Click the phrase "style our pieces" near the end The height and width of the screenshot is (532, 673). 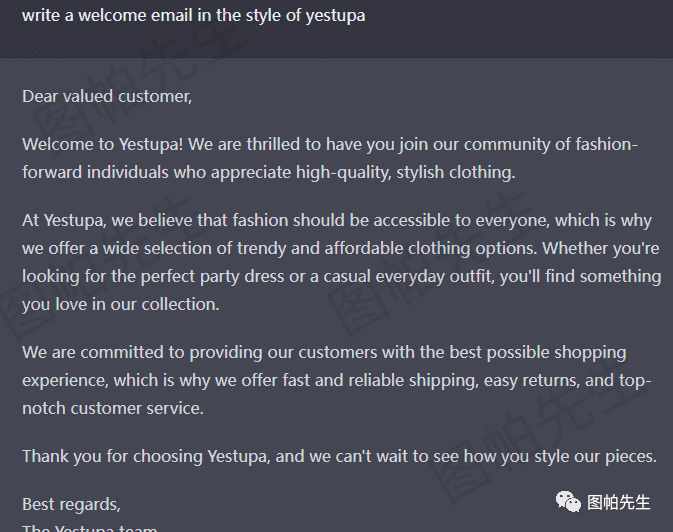pos(595,456)
